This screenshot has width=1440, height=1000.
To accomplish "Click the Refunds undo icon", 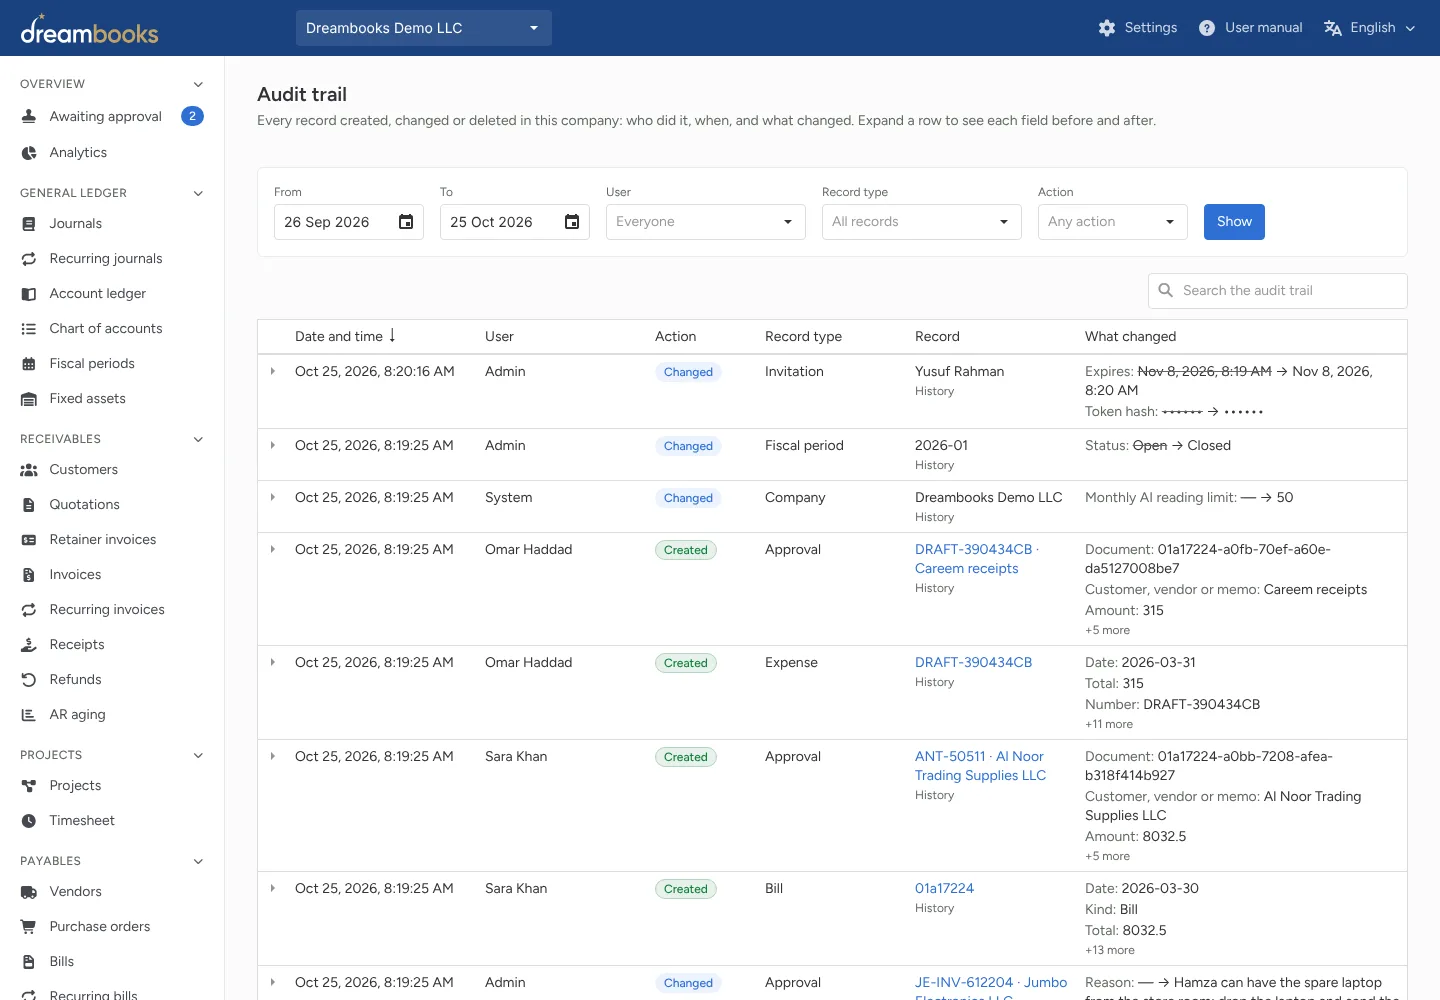I will 29,680.
